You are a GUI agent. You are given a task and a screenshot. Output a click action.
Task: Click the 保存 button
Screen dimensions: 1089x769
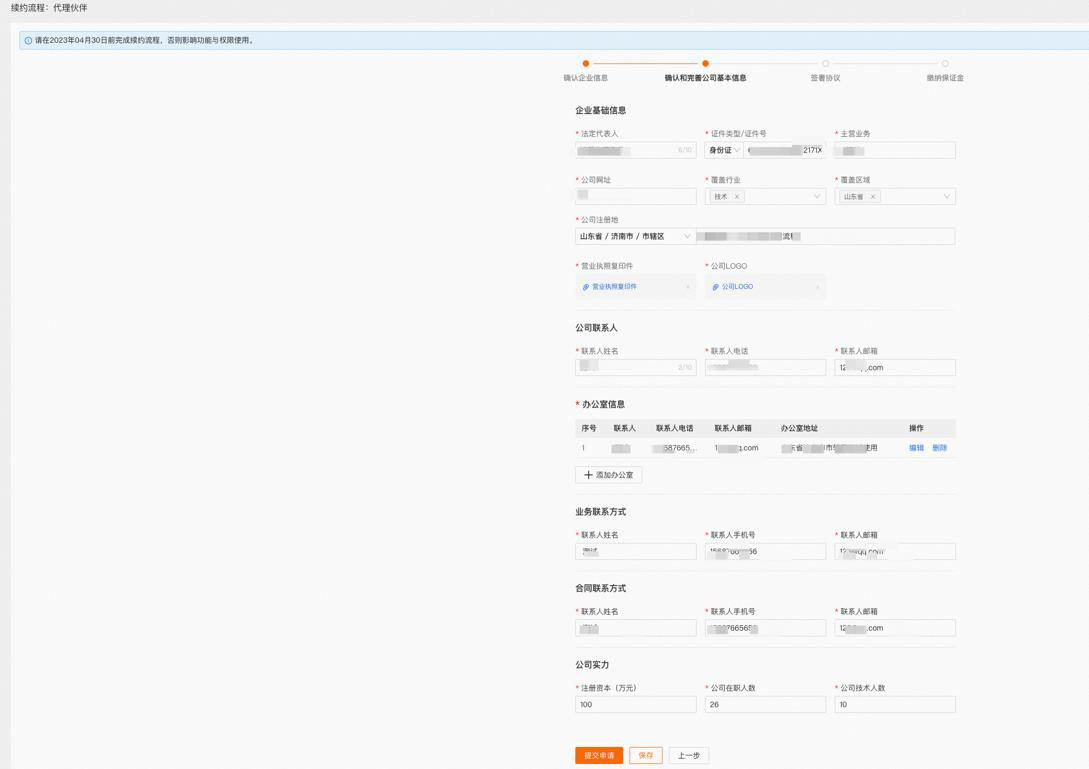click(646, 755)
